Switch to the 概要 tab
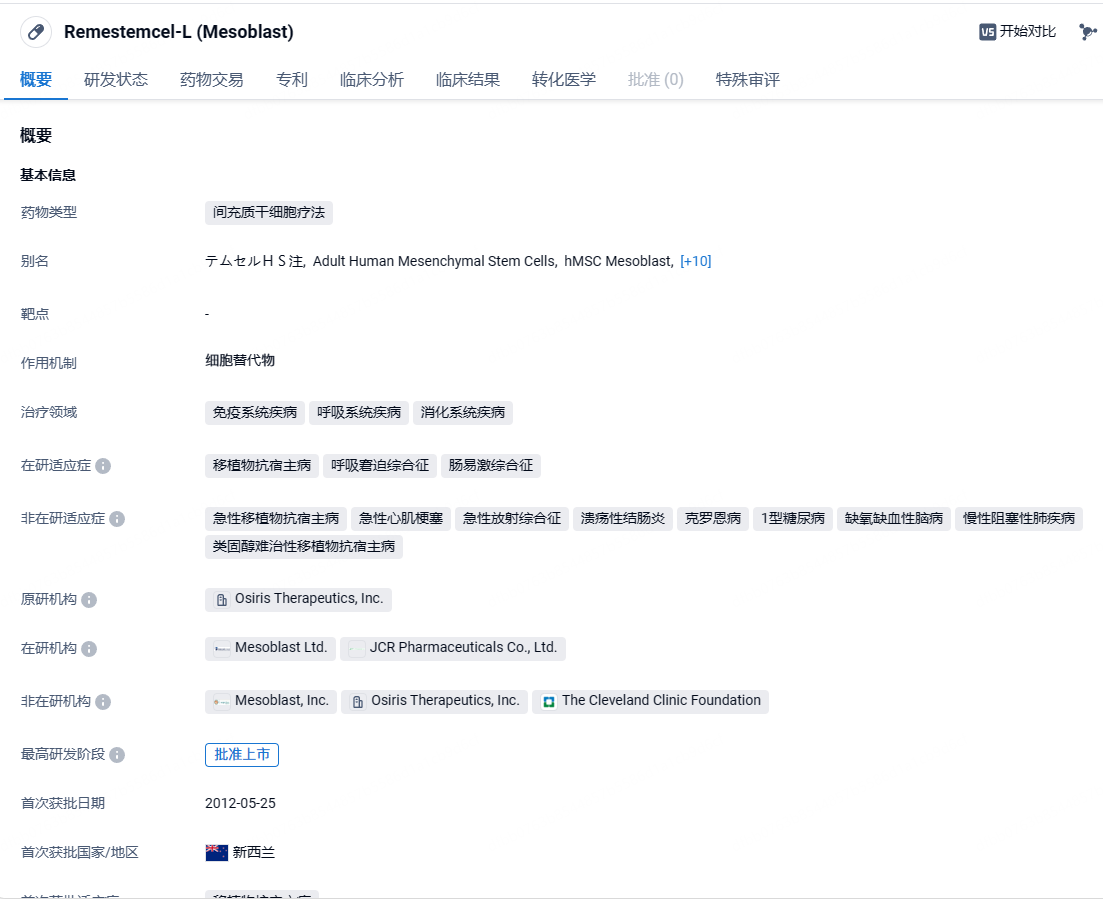Viewport: 1103px width, 899px height. (x=36, y=79)
